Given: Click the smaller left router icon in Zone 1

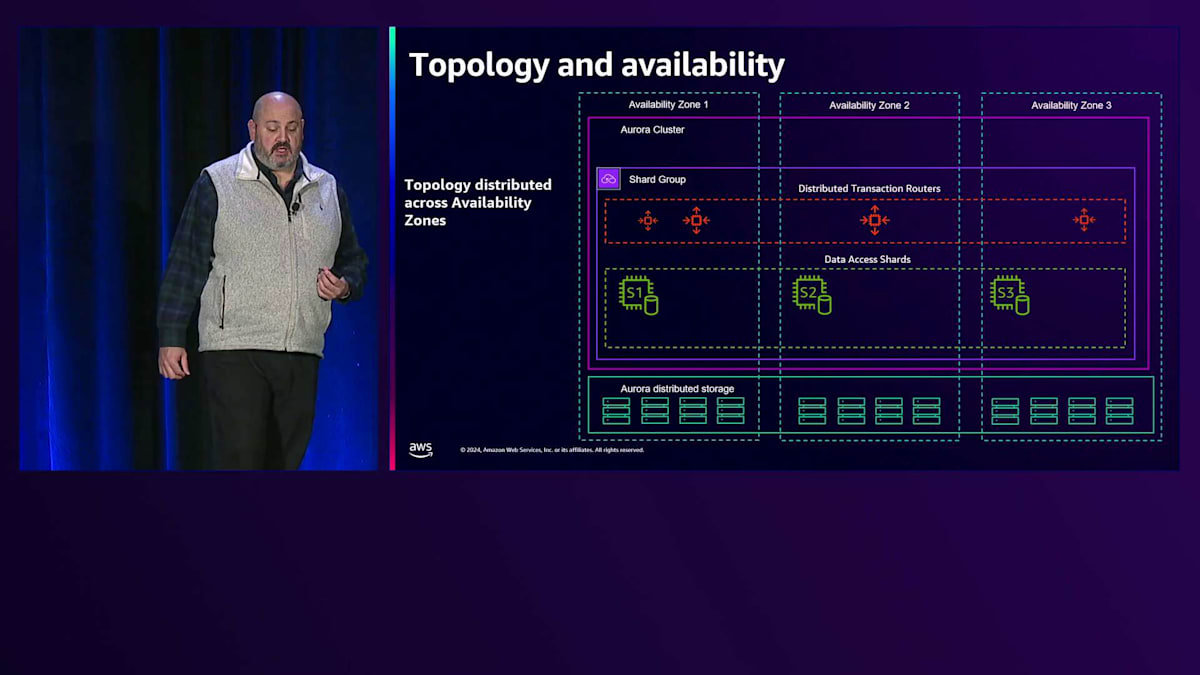Looking at the screenshot, I should point(648,220).
